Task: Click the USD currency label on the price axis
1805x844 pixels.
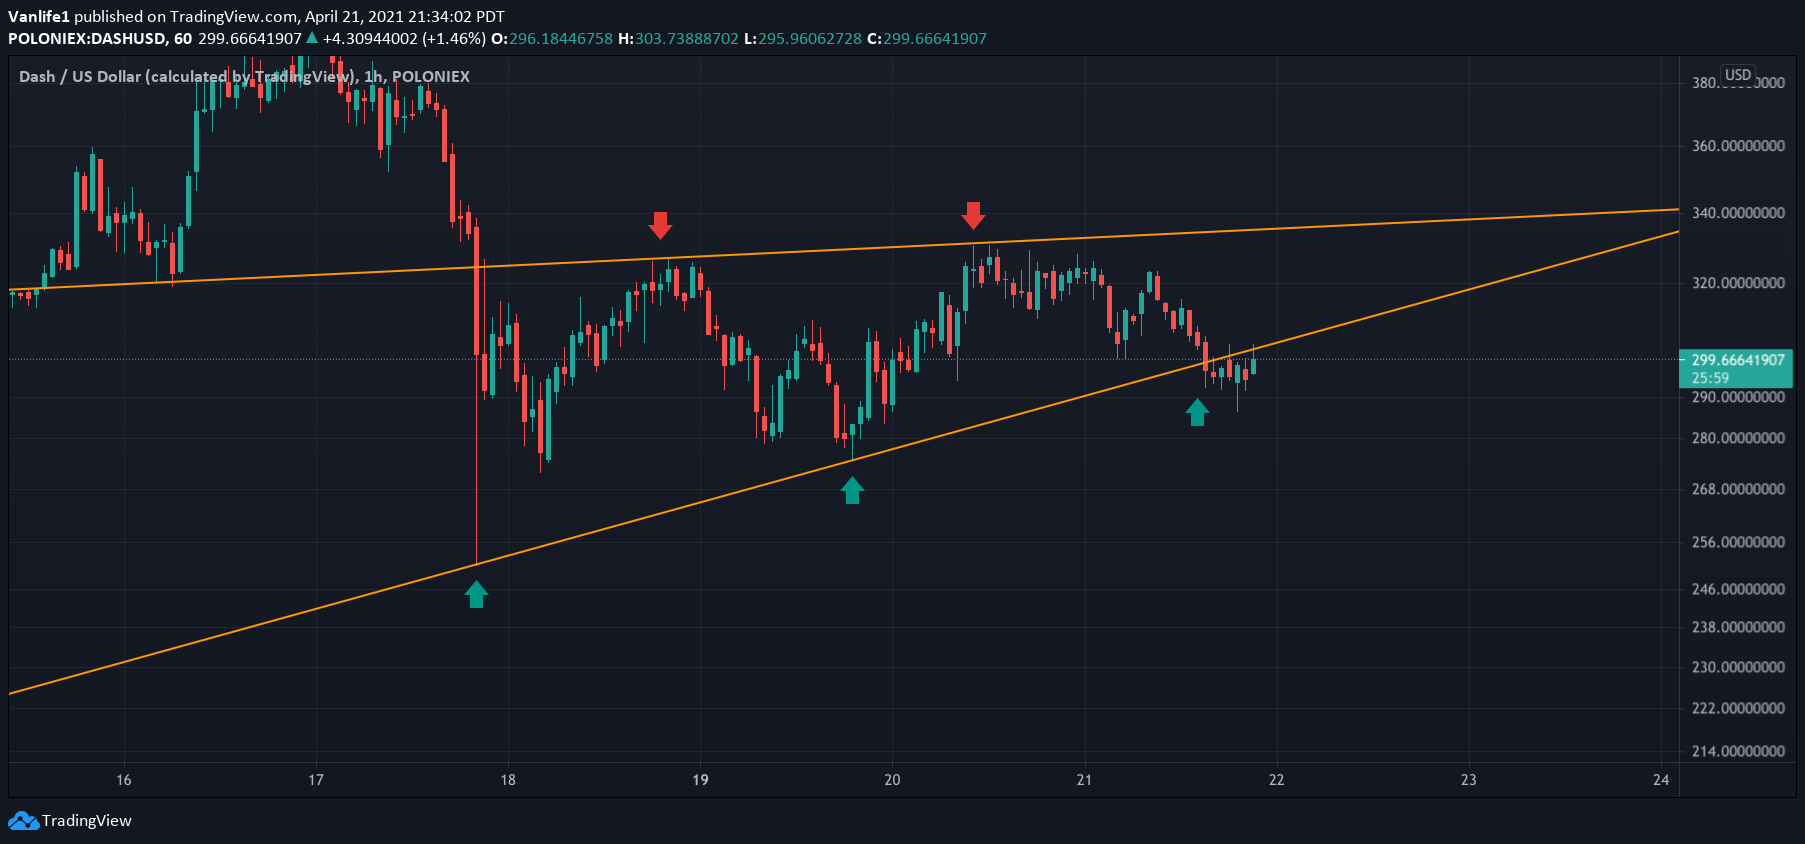Action: (x=1738, y=75)
